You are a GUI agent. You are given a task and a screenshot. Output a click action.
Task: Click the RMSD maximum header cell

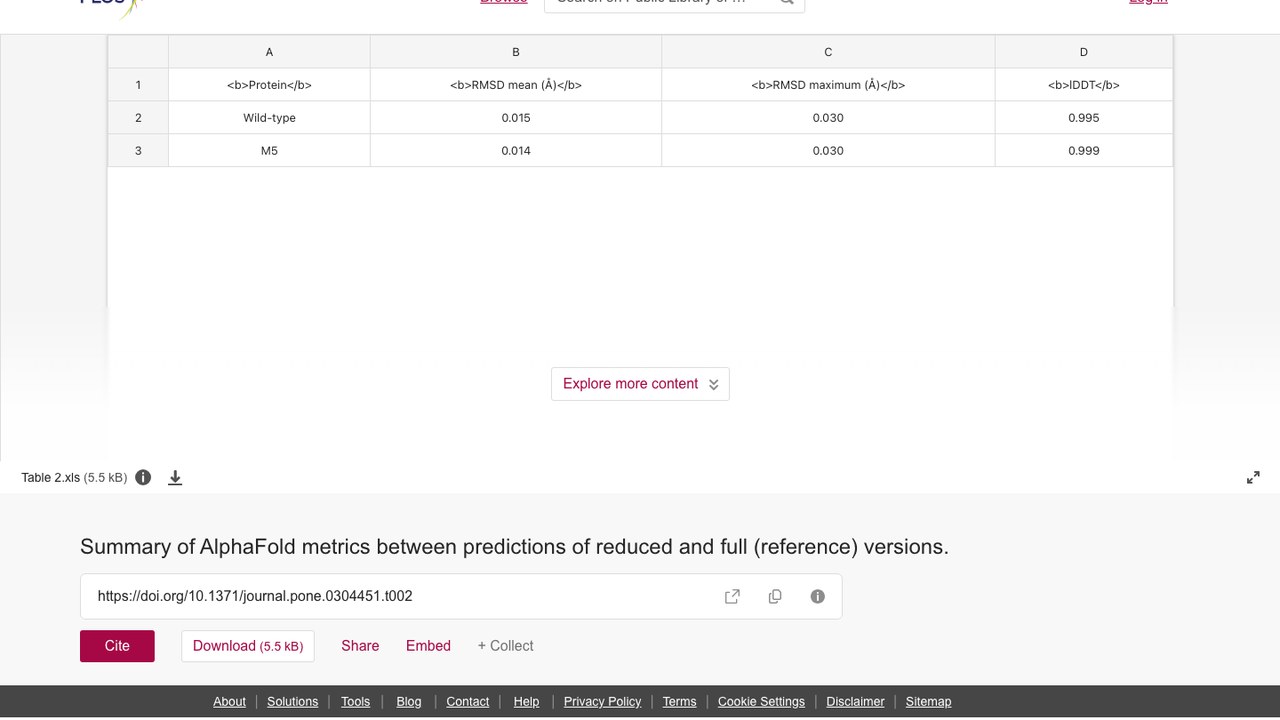point(828,85)
